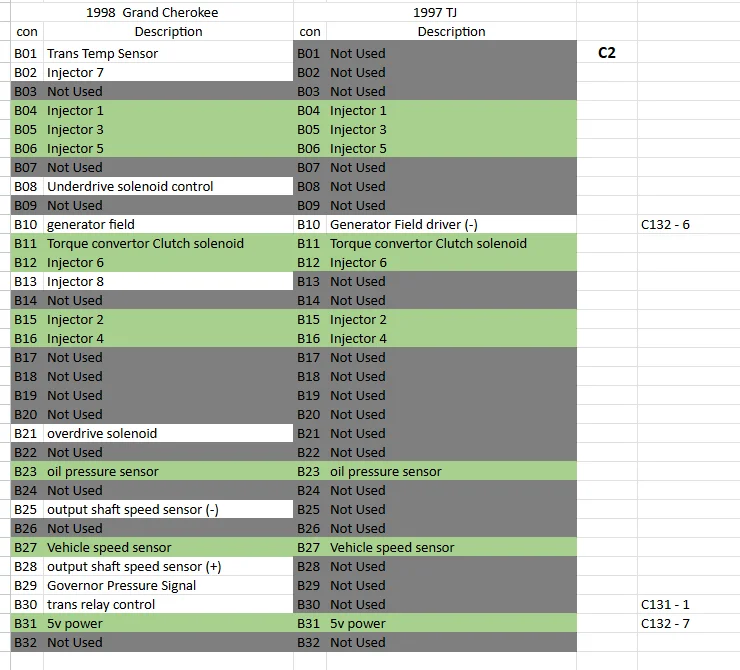This screenshot has height=670, width=740.
Task: Click the Governor Pressure Signal cell
Action: coord(168,586)
